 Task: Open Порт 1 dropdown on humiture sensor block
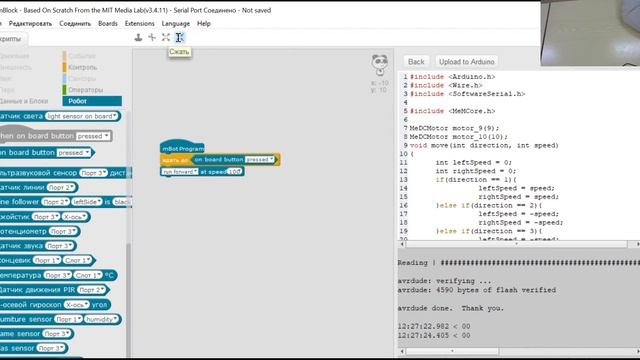[69, 319]
